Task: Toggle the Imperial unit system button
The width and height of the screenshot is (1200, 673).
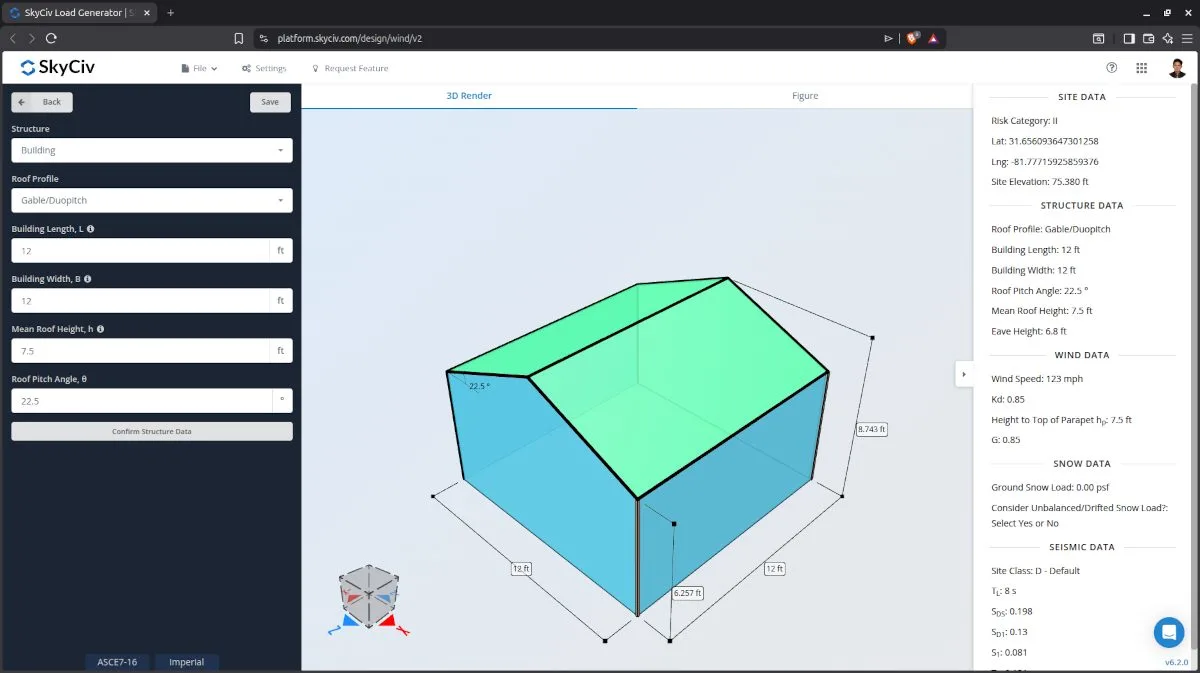Action: tap(186, 662)
